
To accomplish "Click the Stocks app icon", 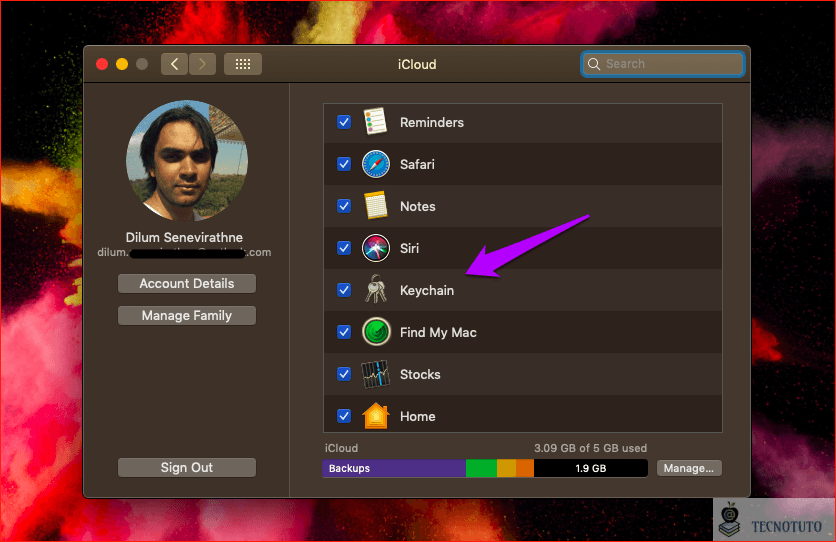I will click(x=375, y=374).
